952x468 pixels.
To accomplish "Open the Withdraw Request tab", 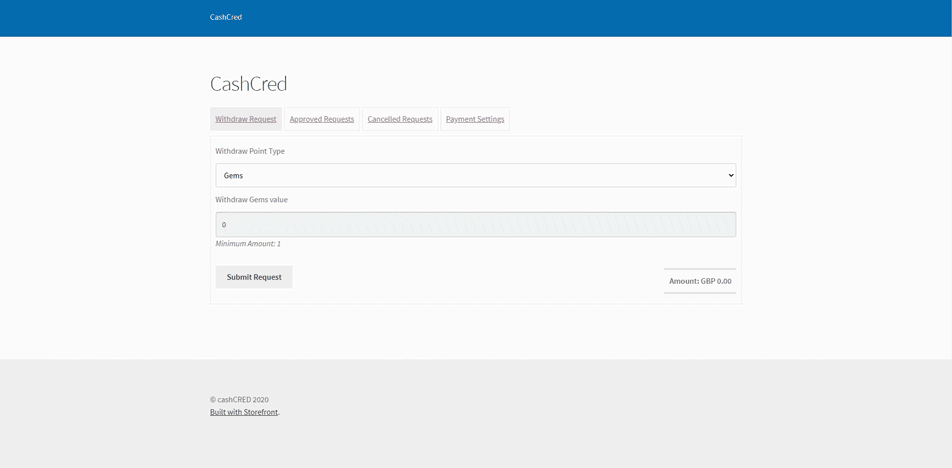I will [246, 119].
